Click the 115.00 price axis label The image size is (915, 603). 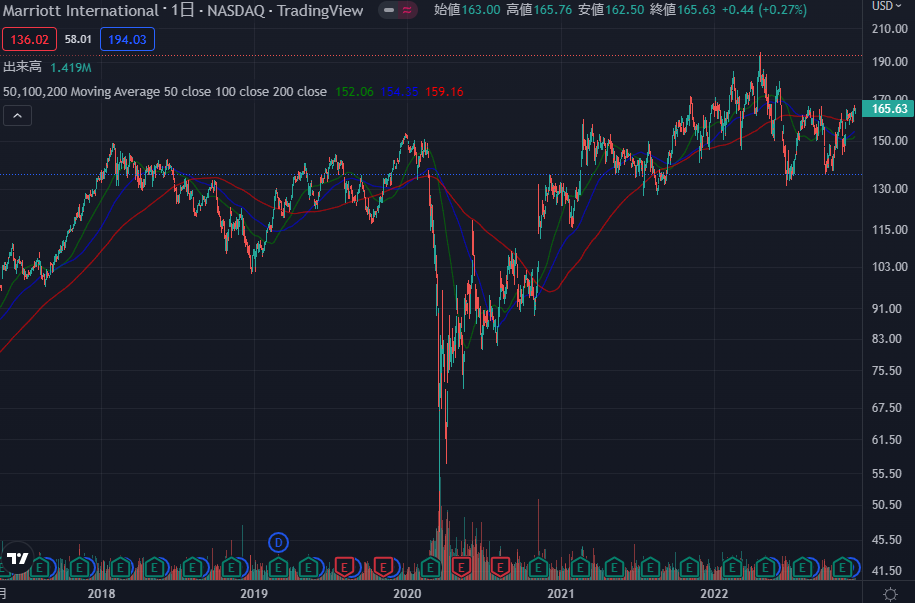[x=889, y=230]
